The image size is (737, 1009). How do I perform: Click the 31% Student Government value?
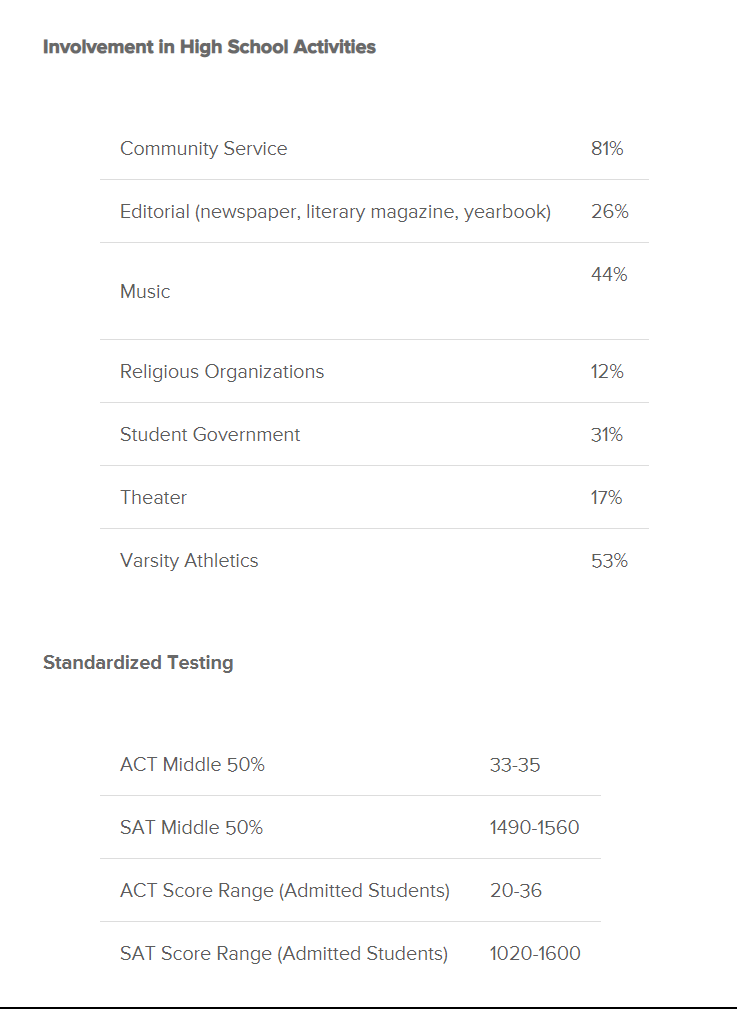point(607,435)
